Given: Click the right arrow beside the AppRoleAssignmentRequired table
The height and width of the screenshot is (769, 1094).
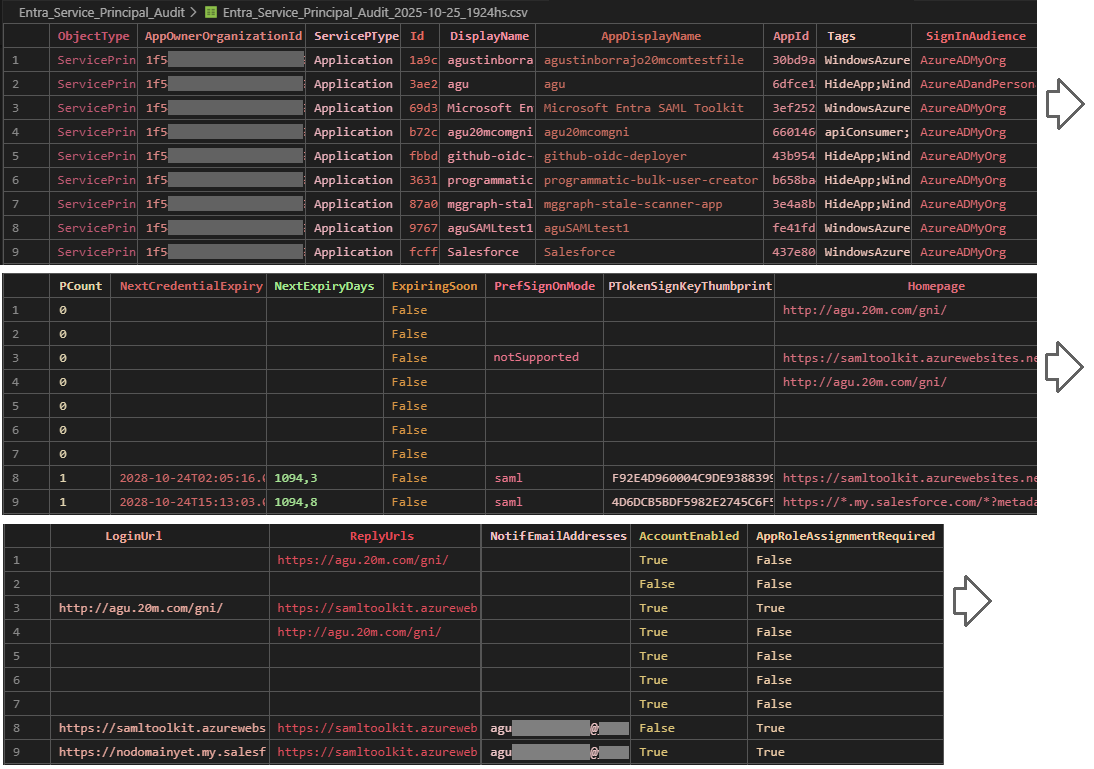Looking at the screenshot, I should pyautogui.click(x=971, y=600).
